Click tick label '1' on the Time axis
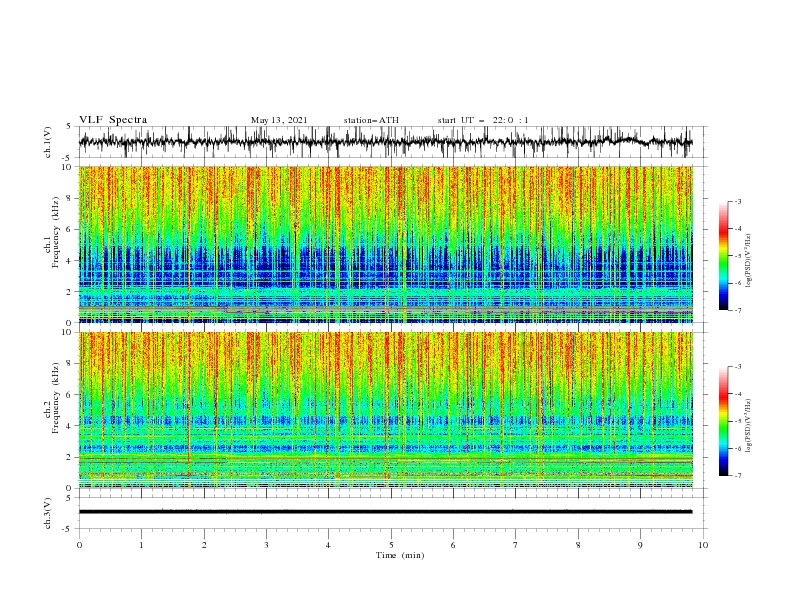792x612 pixels. 141,545
